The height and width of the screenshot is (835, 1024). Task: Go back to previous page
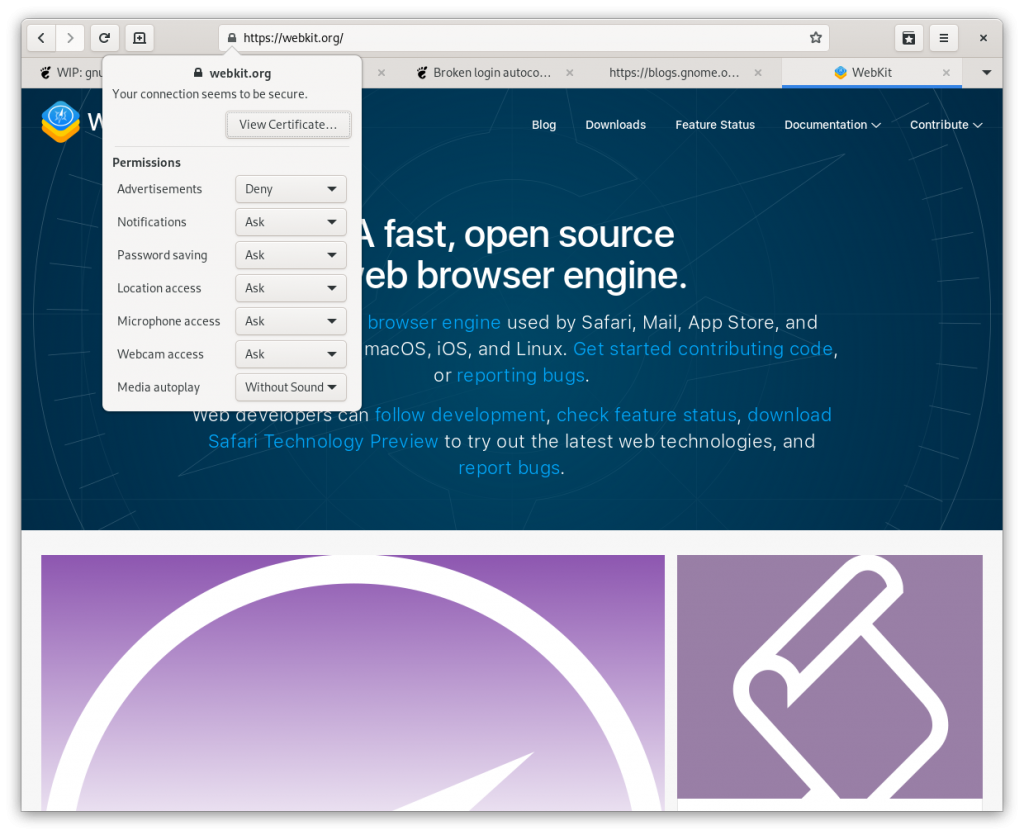[x=41, y=38]
